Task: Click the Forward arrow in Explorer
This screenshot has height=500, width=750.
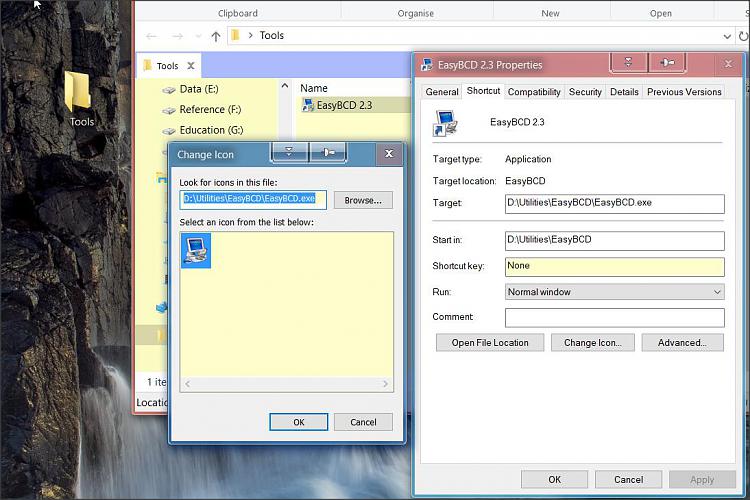Action: (177, 36)
